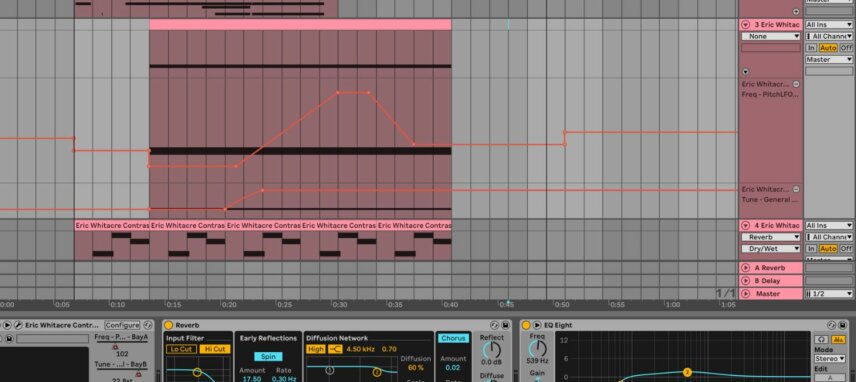
Task: Set track 4 monitoring to Auto
Action: click(x=828, y=249)
